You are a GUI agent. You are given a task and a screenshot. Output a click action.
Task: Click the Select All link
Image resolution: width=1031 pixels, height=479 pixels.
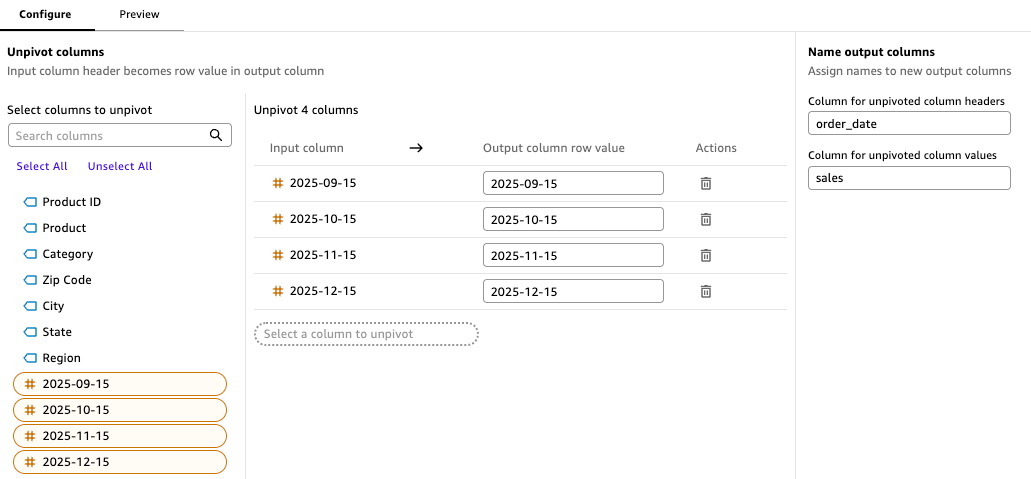42,166
